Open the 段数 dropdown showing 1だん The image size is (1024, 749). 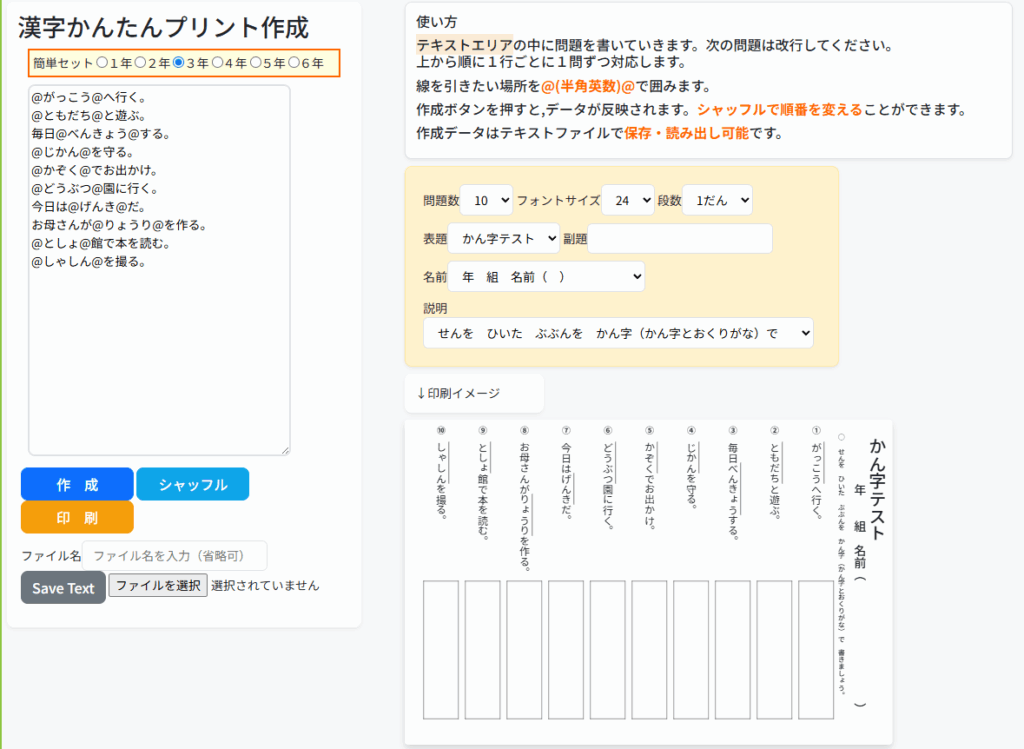pos(717,200)
